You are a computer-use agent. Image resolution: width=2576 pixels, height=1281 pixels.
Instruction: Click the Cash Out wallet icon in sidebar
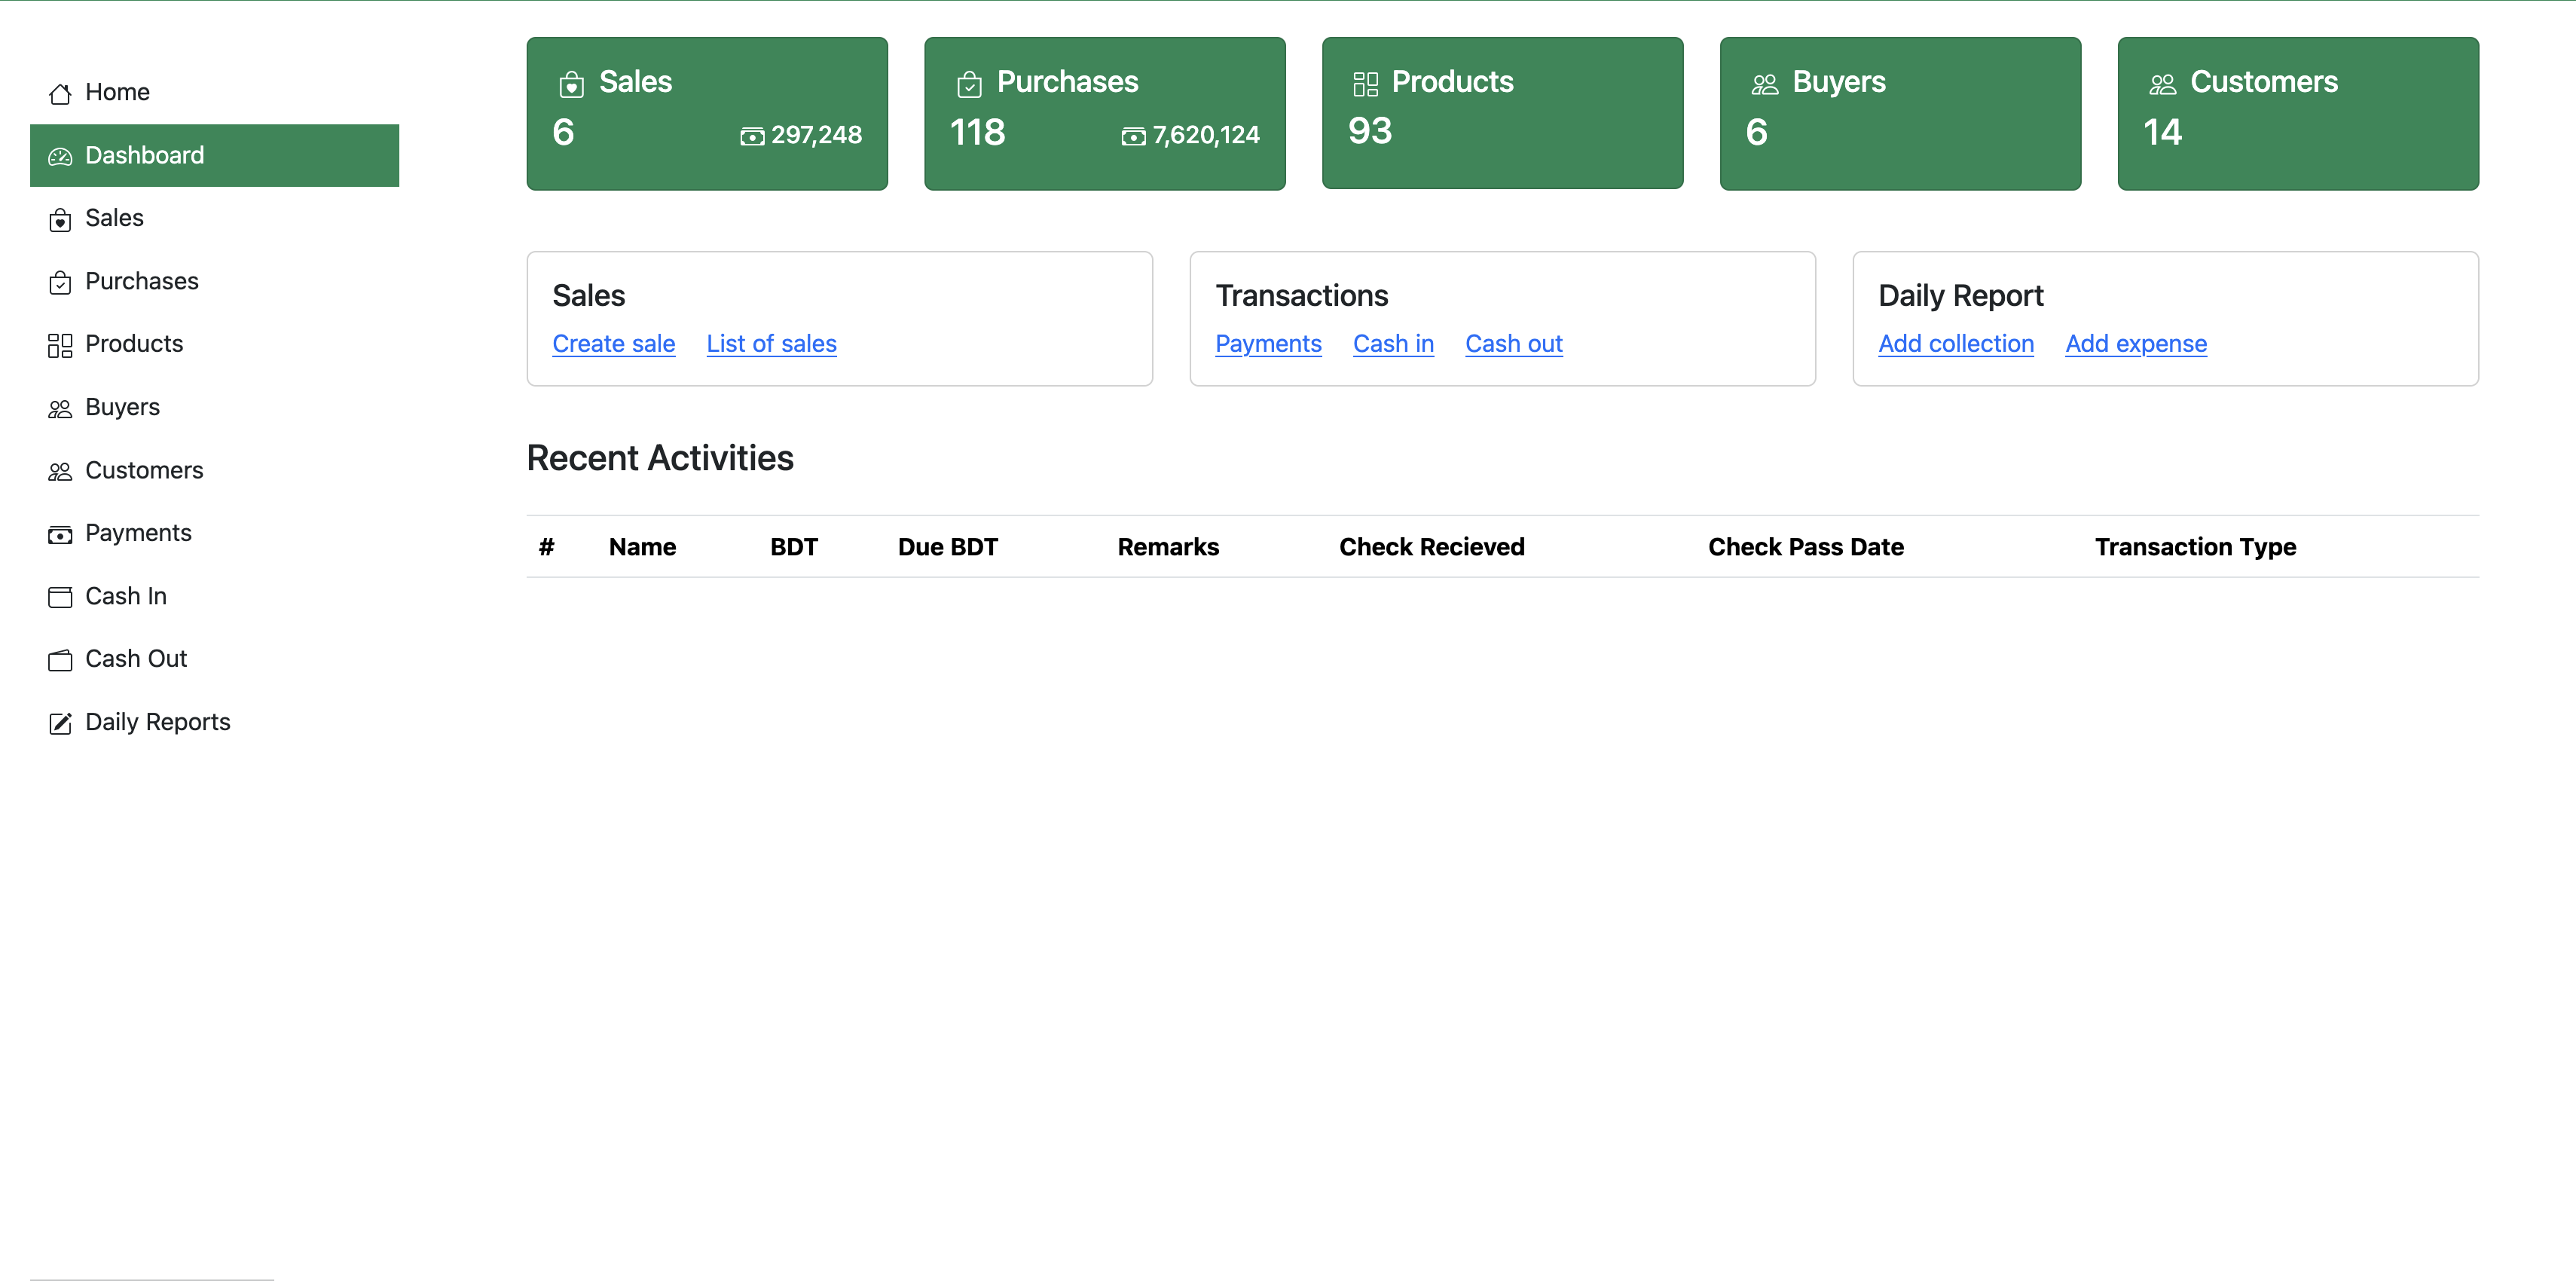[60, 660]
